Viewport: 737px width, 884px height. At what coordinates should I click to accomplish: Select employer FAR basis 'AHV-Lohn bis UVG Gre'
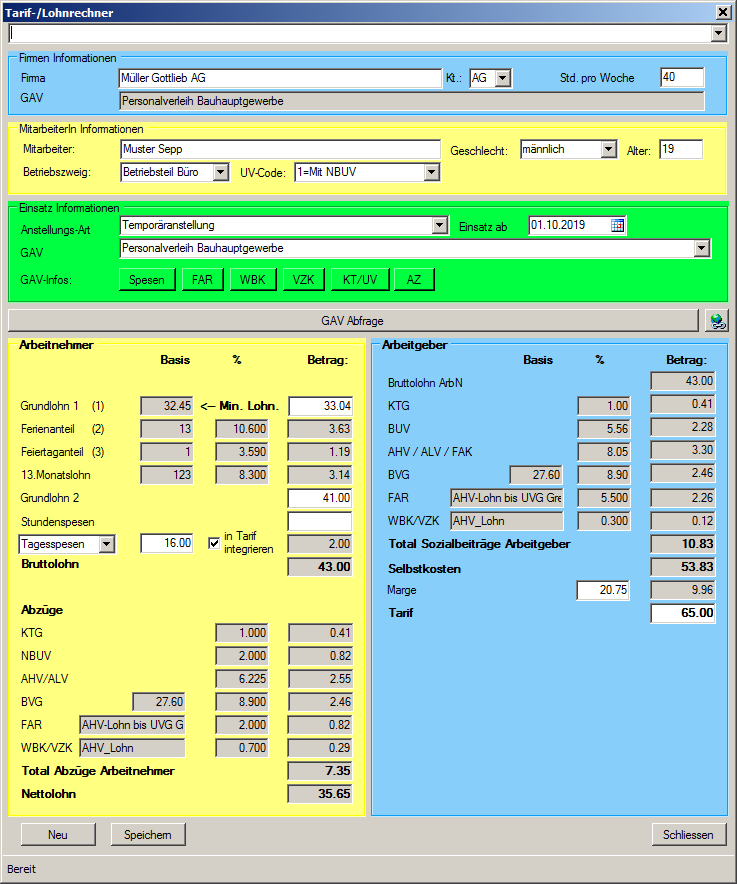point(507,498)
